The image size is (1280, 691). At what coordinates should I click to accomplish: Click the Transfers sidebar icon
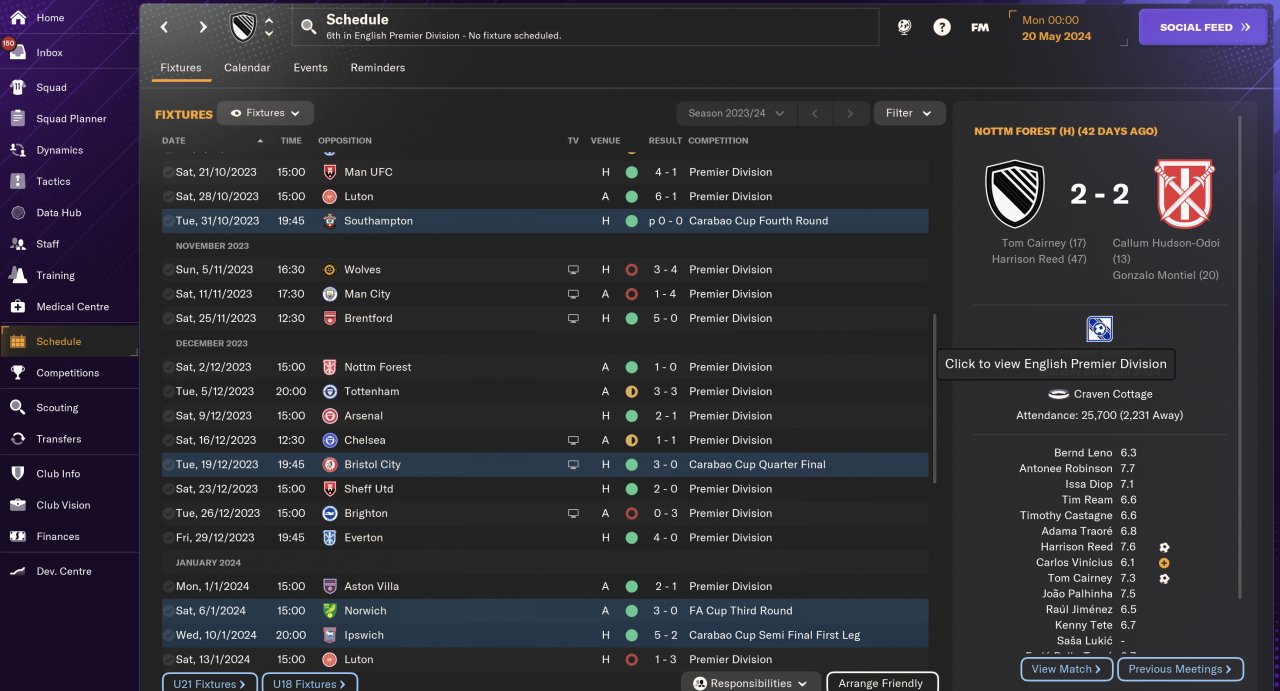click(17, 439)
